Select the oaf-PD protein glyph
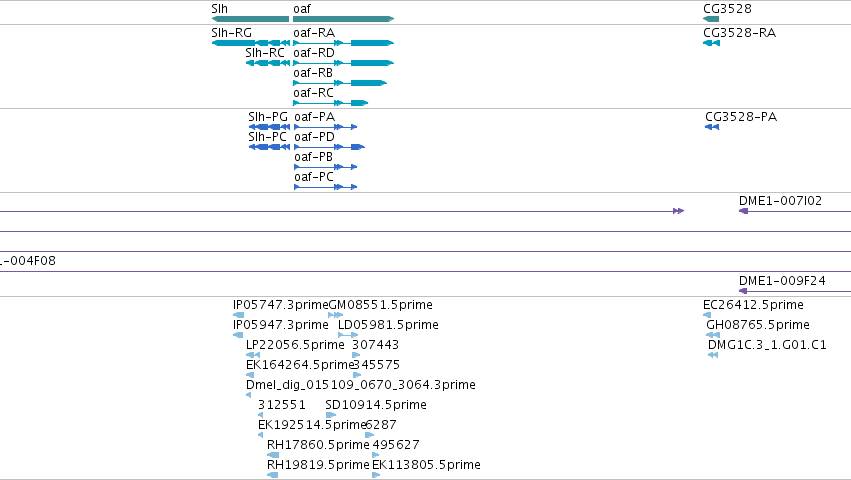This screenshot has height=480, width=851. (x=329, y=147)
